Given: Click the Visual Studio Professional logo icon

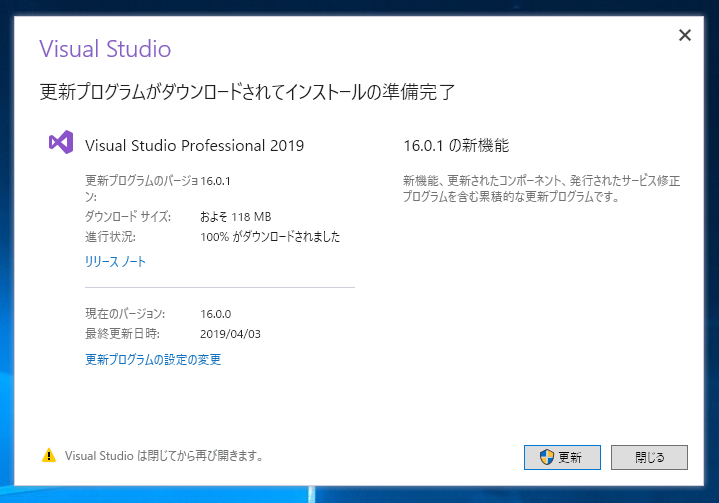Looking at the screenshot, I should click(61, 142).
